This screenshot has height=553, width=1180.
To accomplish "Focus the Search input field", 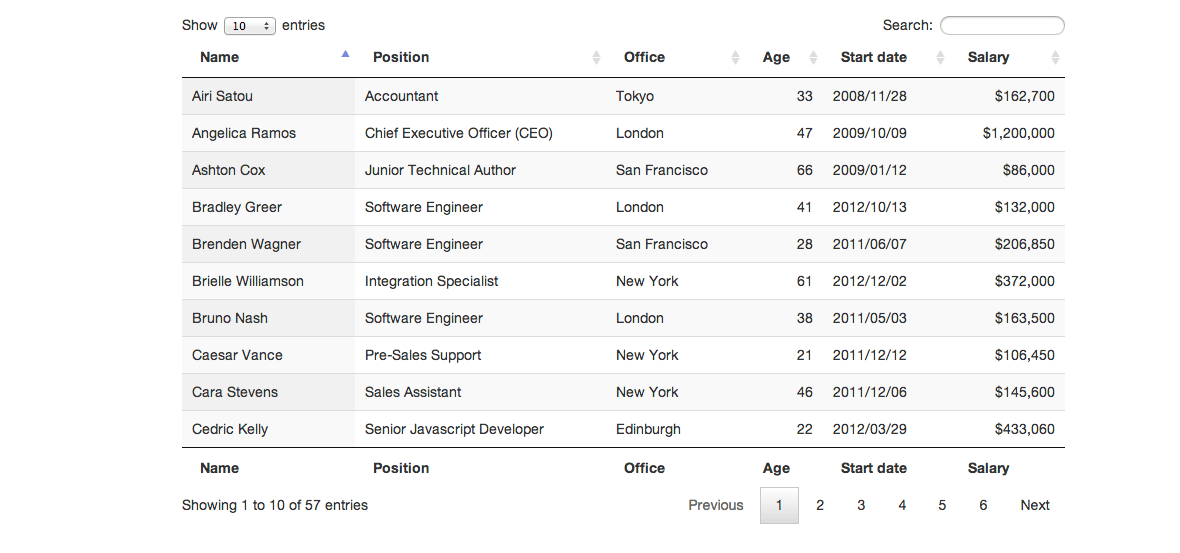I will coord(1002,26).
